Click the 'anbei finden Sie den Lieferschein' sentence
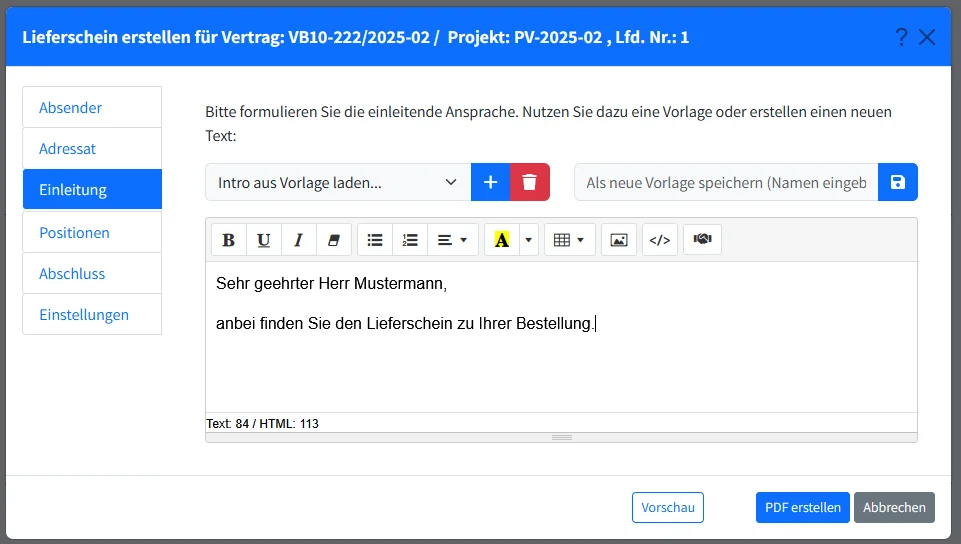This screenshot has height=544, width=961. coord(405,323)
